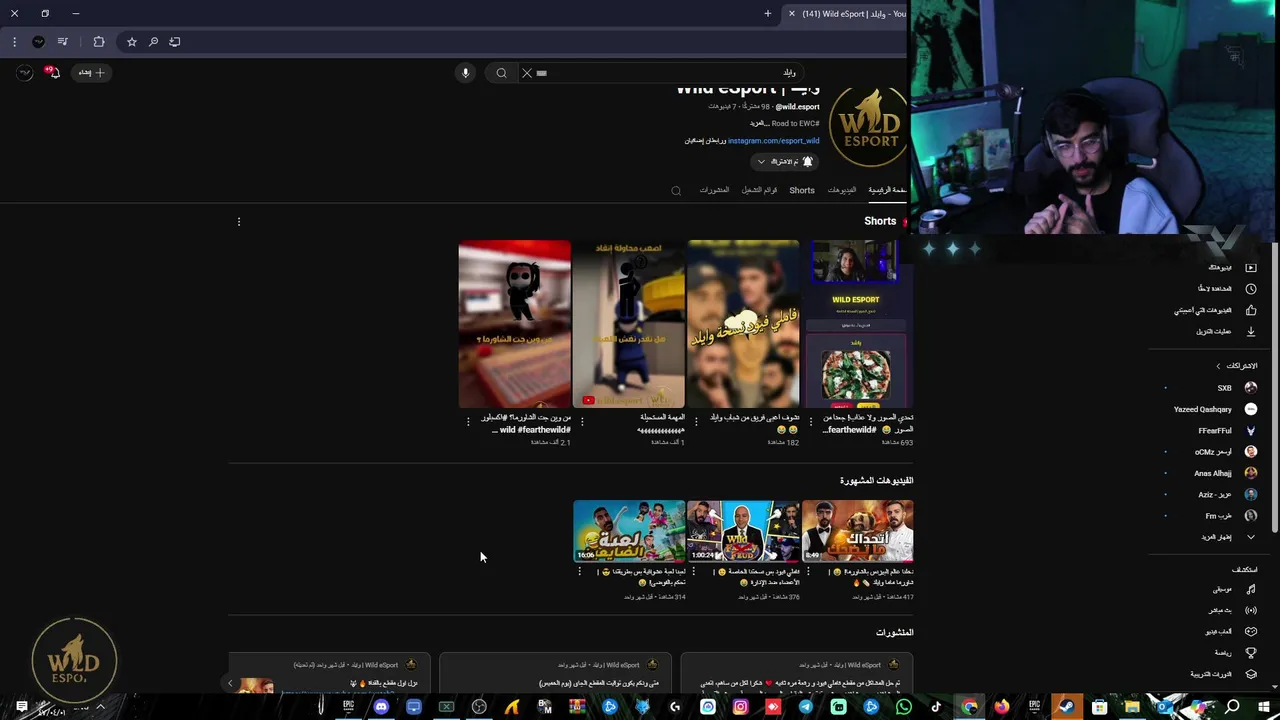Switch to the Posts channel tab
The width and height of the screenshot is (1280, 720).
point(714,190)
